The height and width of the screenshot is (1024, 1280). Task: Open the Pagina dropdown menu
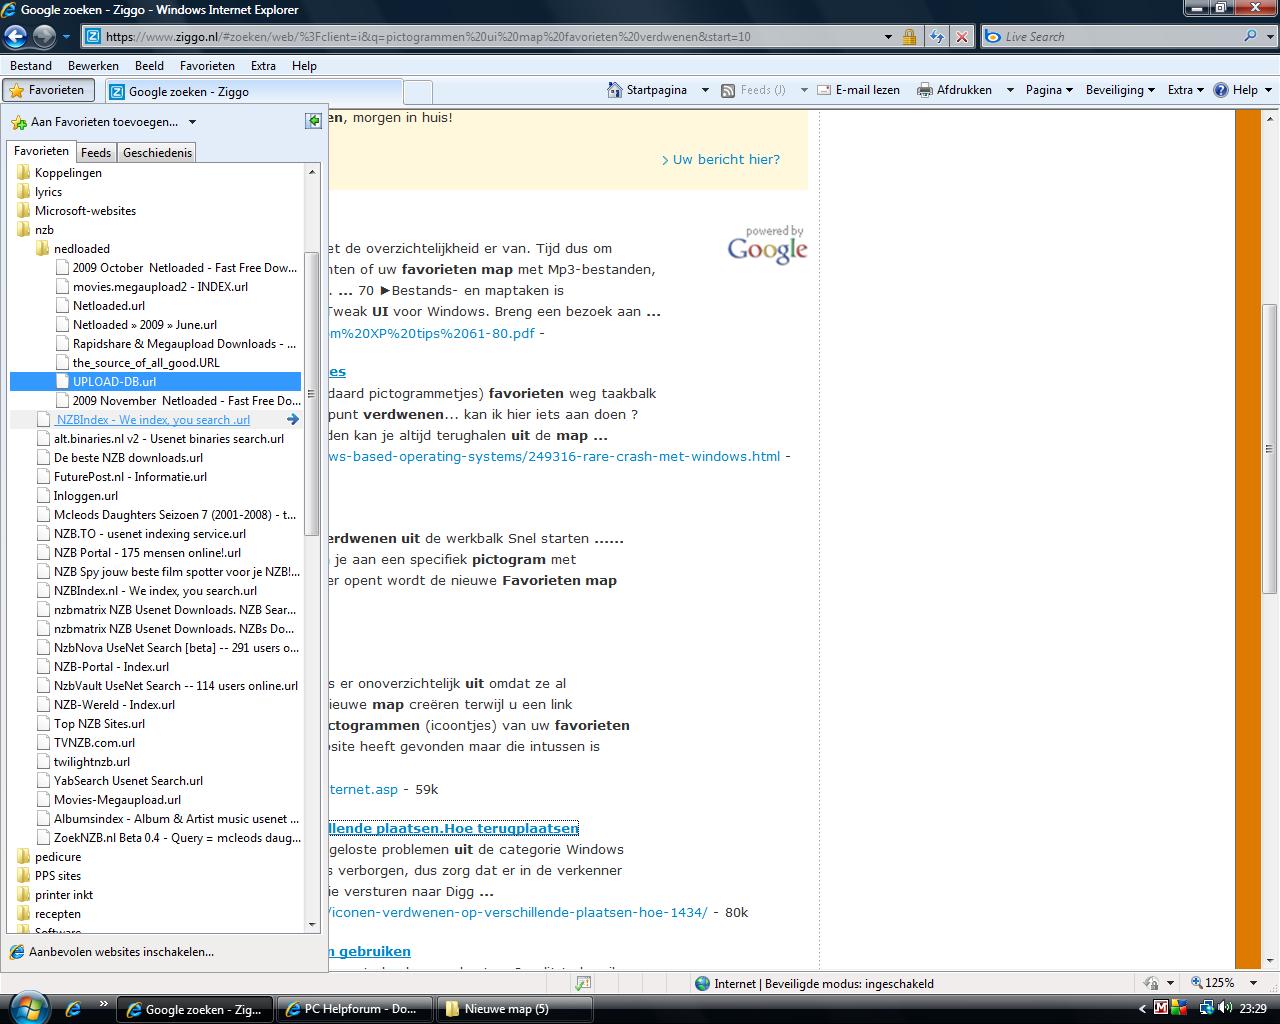[x=1048, y=90]
